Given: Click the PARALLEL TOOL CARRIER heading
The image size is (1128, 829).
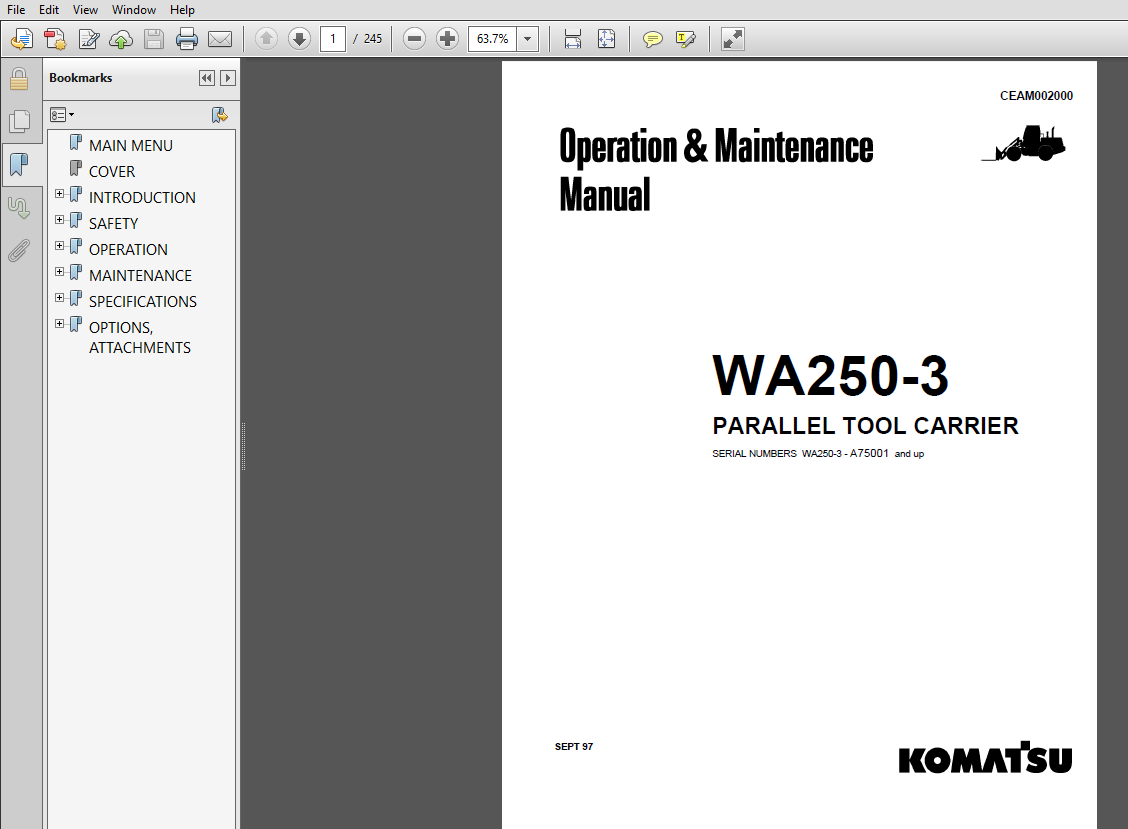Looking at the screenshot, I should pyautogui.click(x=865, y=425).
